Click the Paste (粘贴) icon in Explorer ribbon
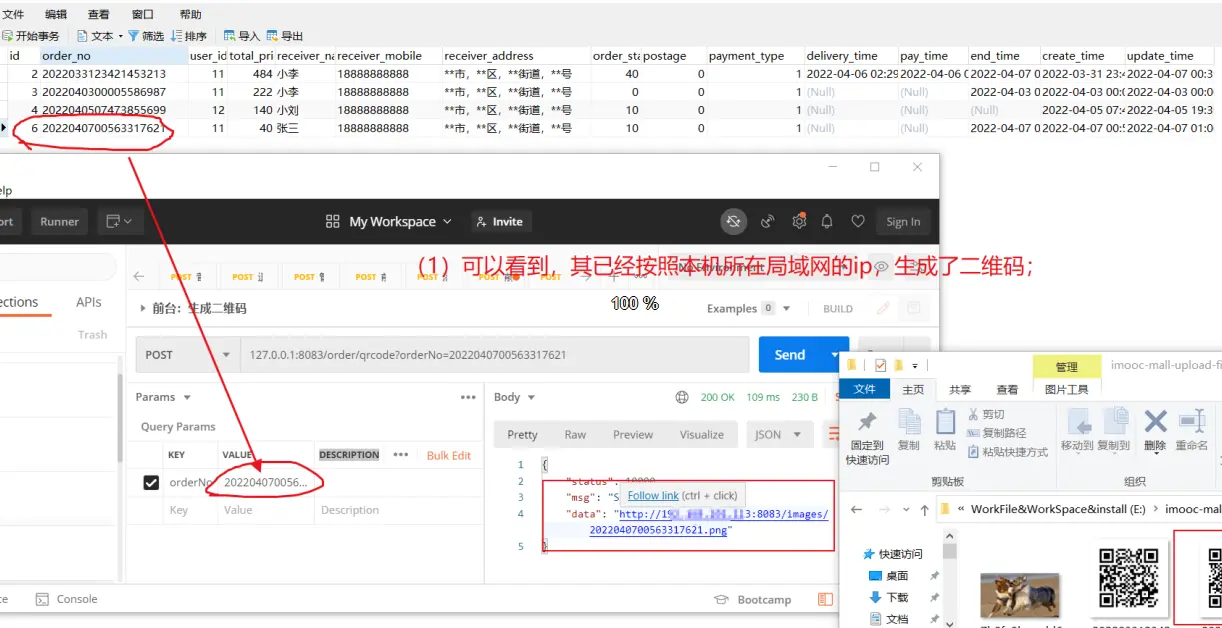Image resolution: width=1222 pixels, height=628 pixels. (x=944, y=429)
